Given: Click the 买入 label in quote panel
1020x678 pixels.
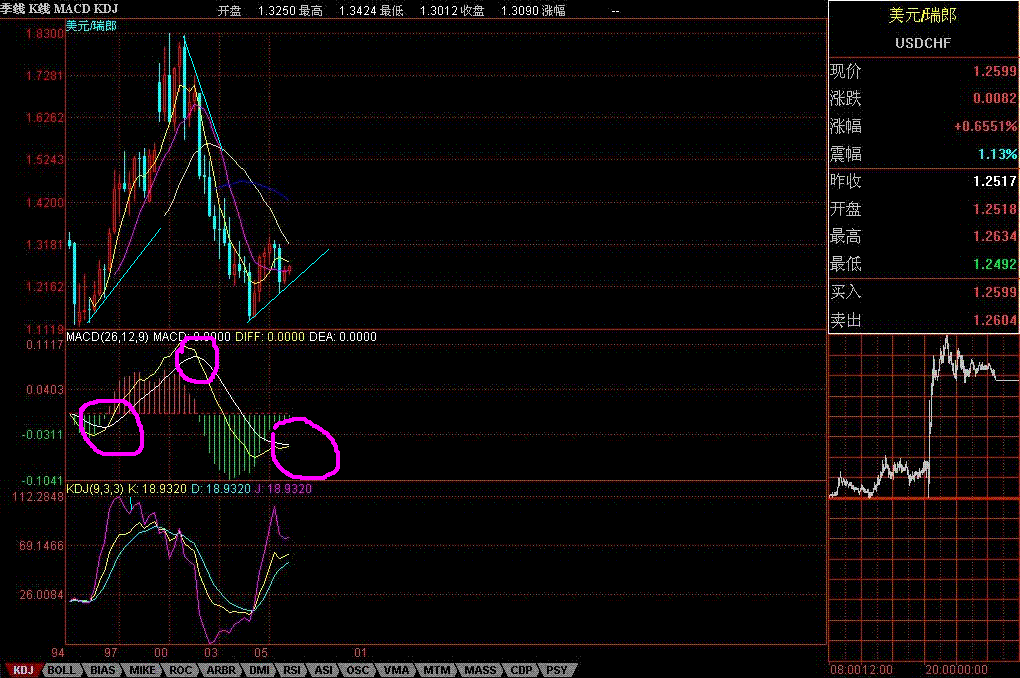Looking at the screenshot, I should 846,292.
